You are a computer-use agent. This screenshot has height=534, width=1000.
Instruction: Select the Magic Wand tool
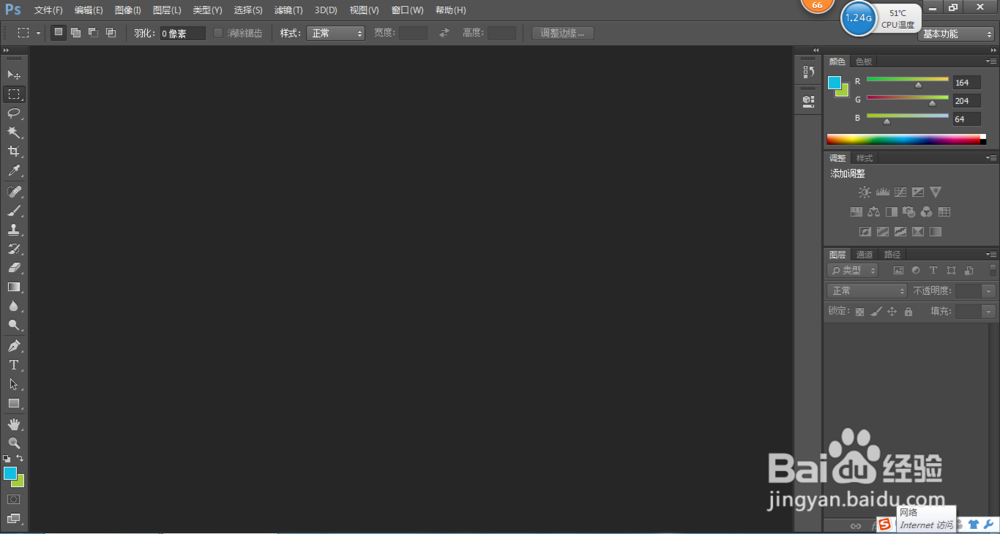pos(14,132)
